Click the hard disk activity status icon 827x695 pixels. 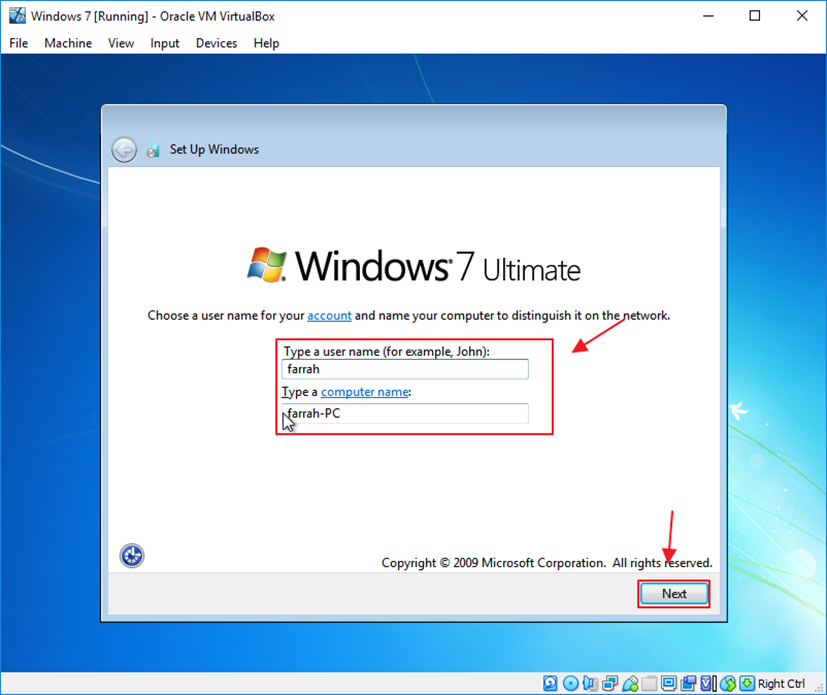tap(550, 684)
